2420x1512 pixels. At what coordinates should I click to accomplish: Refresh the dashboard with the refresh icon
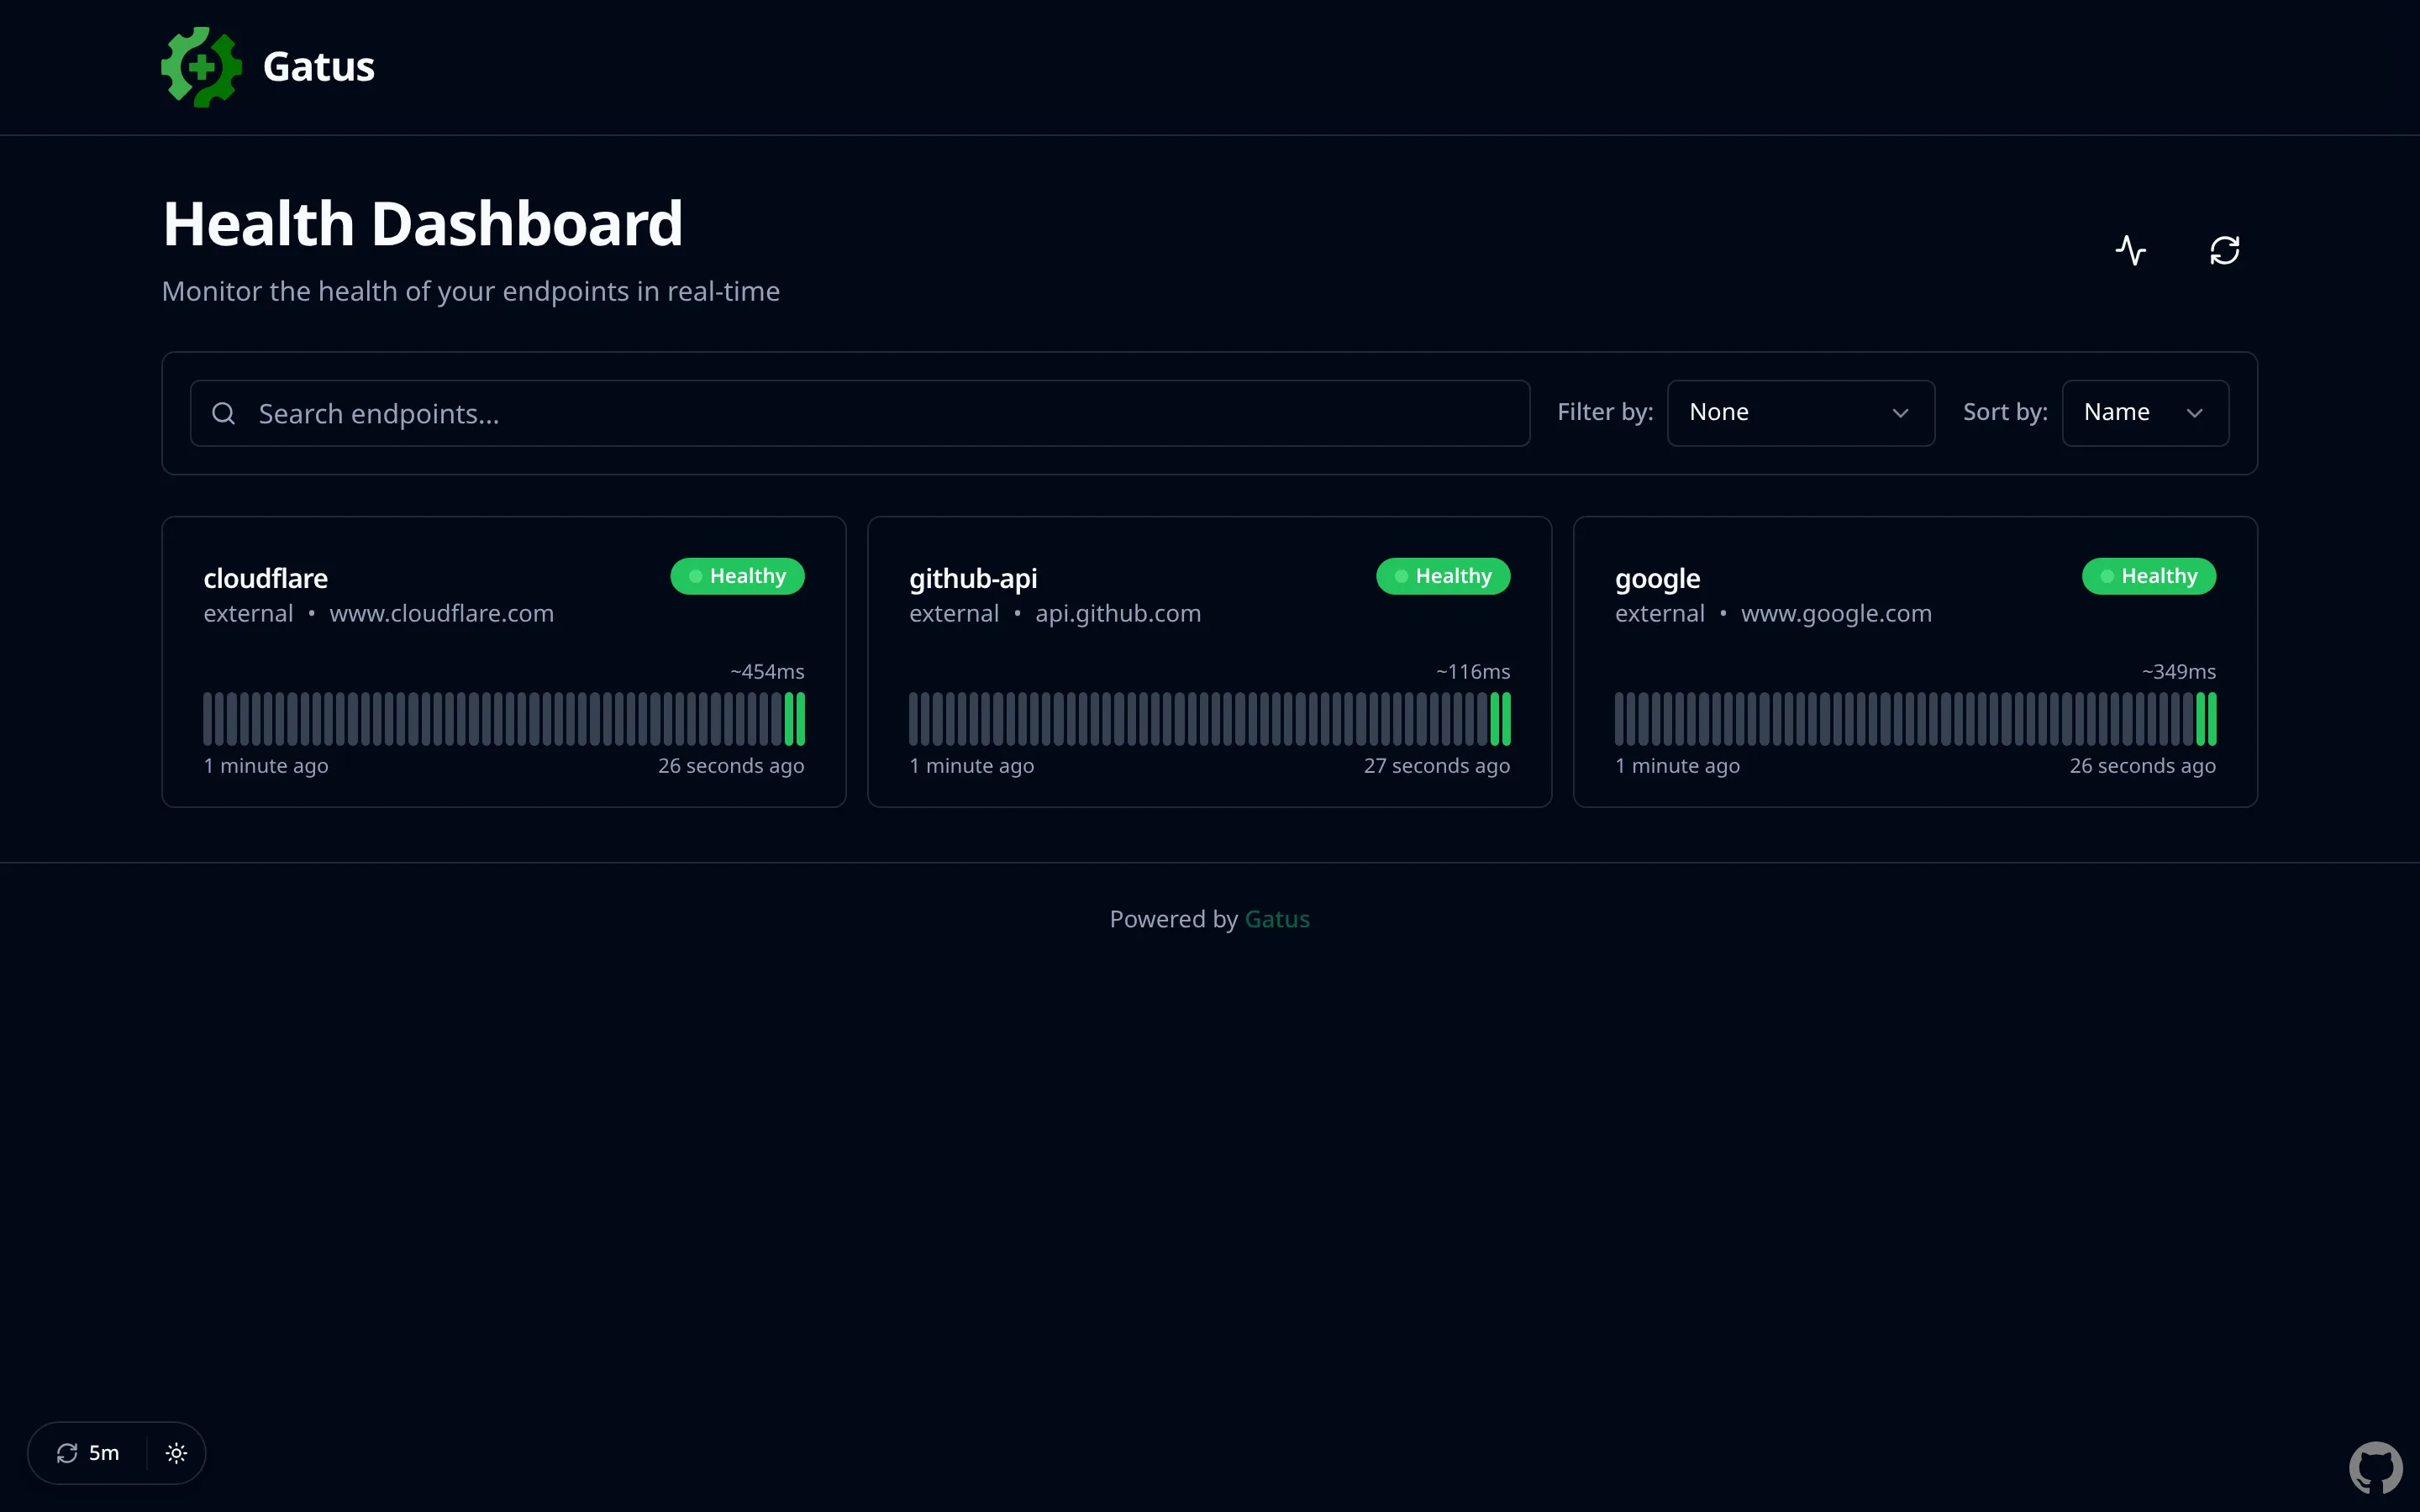(2224, 250)
